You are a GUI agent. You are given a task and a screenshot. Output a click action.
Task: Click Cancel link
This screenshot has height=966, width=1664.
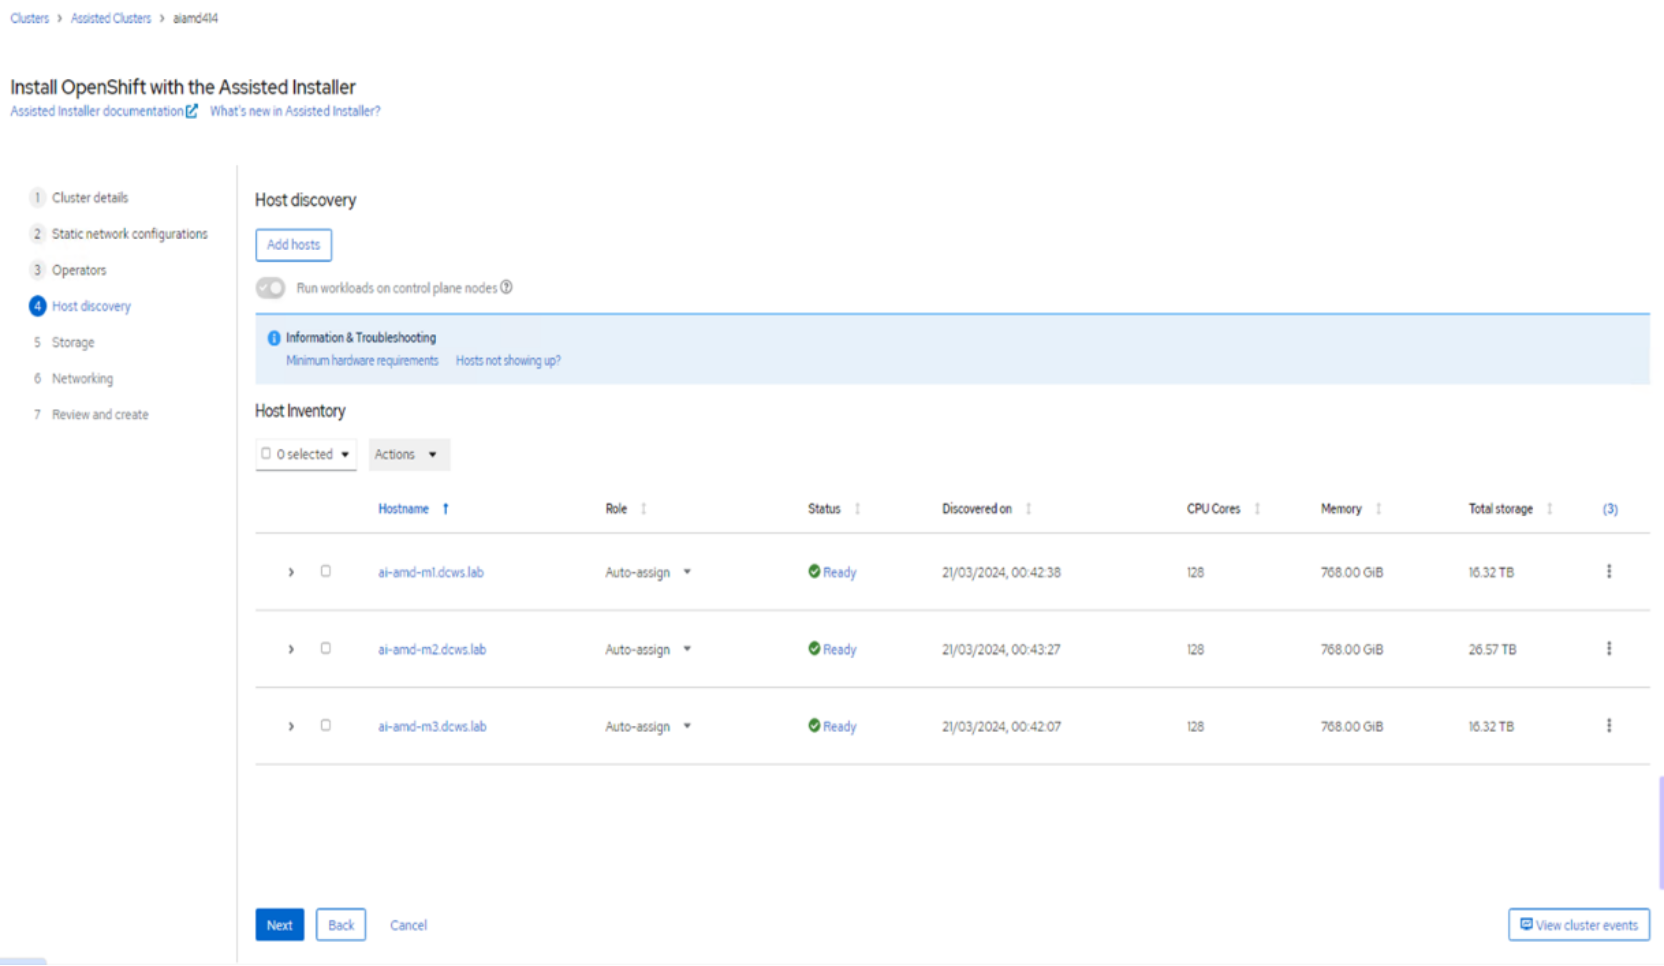pyautogui.click(x=408, y=925)
